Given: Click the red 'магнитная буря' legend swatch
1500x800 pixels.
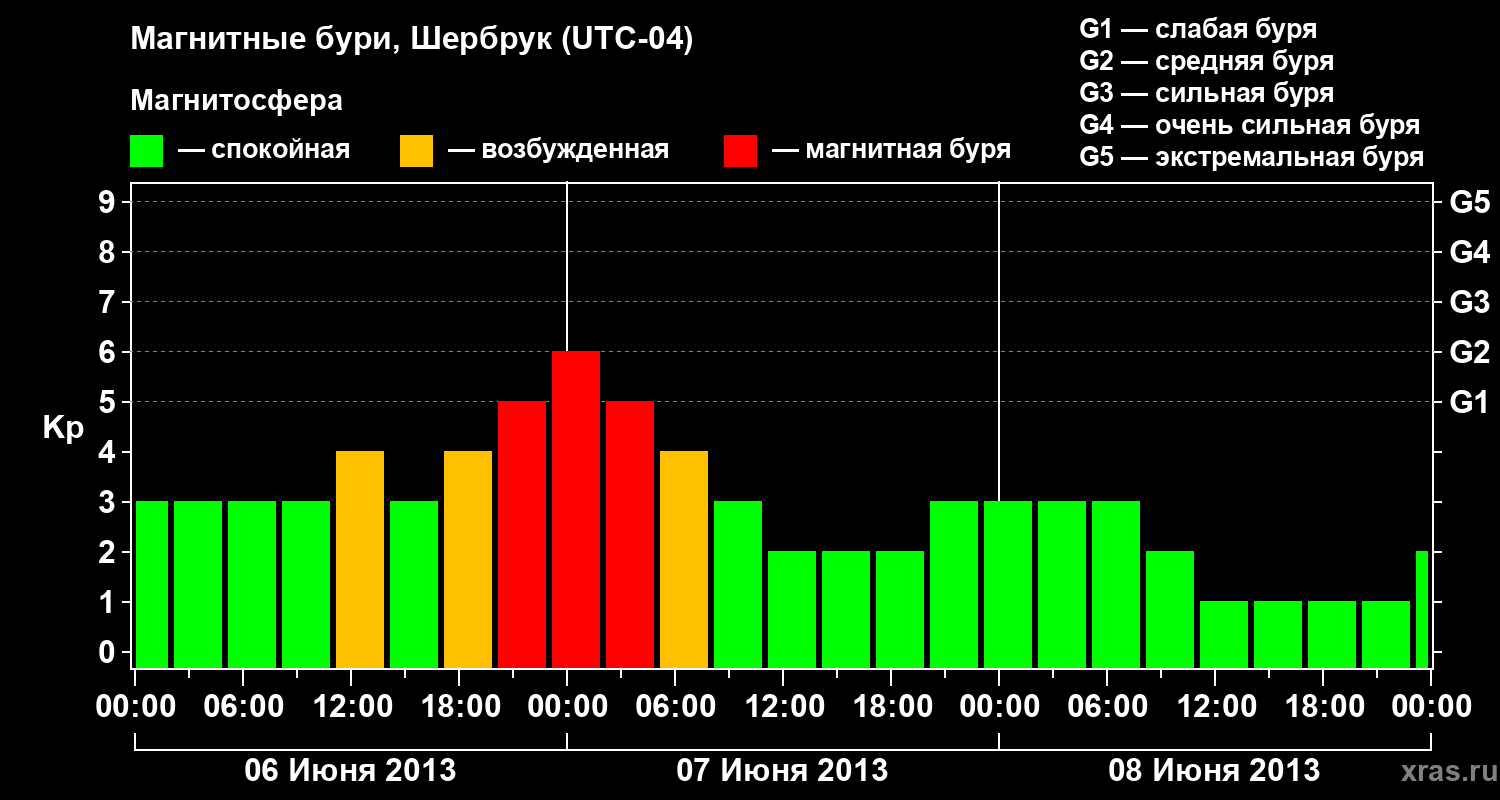Looking at the screenshot, I should (740, 151).
